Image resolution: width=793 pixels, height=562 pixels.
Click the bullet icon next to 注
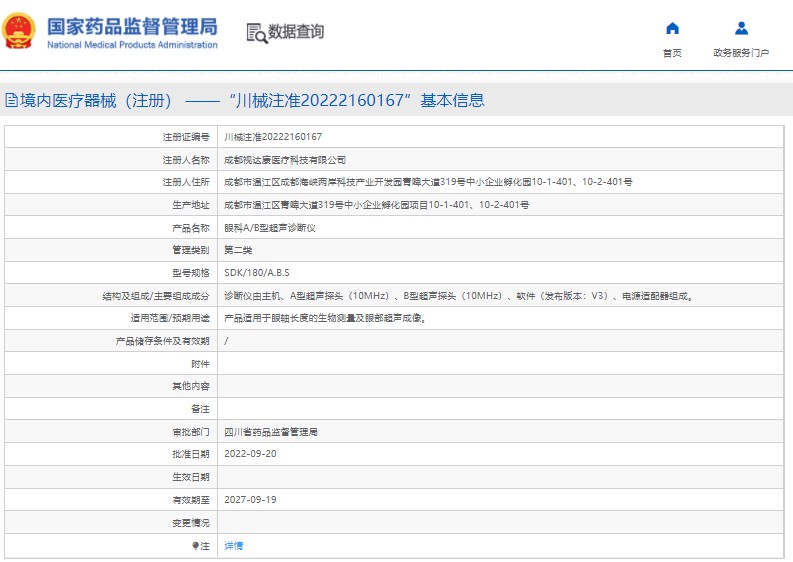click(x=195, y=545)
